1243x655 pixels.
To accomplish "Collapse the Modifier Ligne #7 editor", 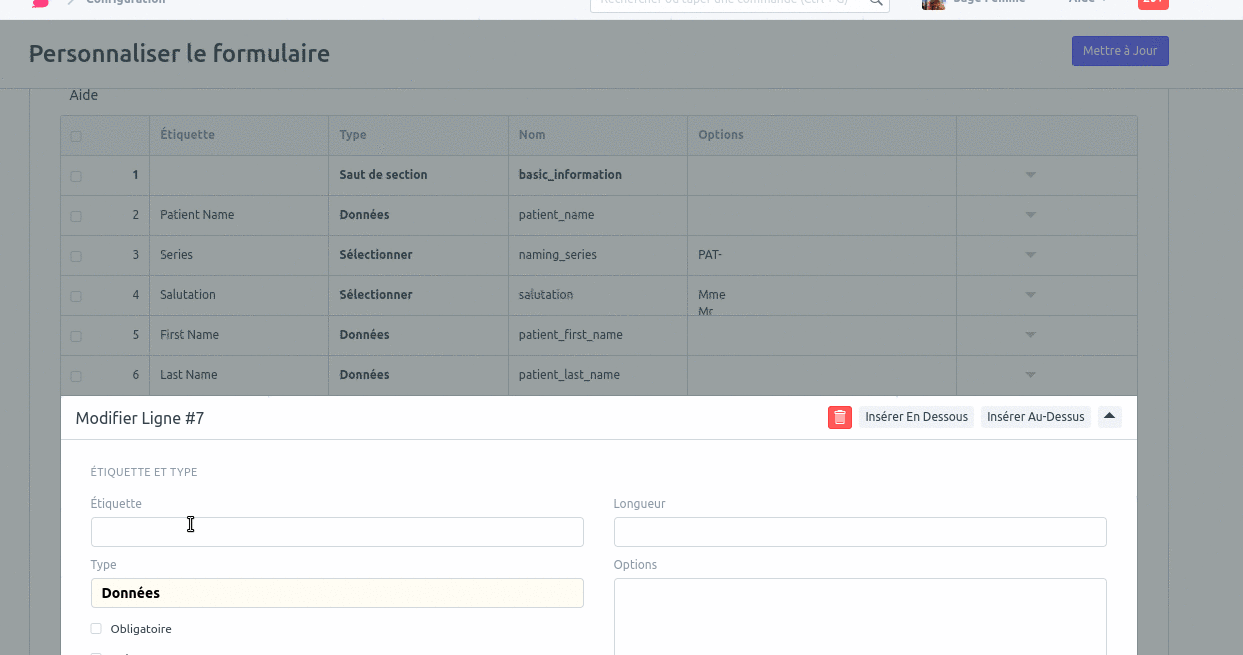I will (1109, 416).
